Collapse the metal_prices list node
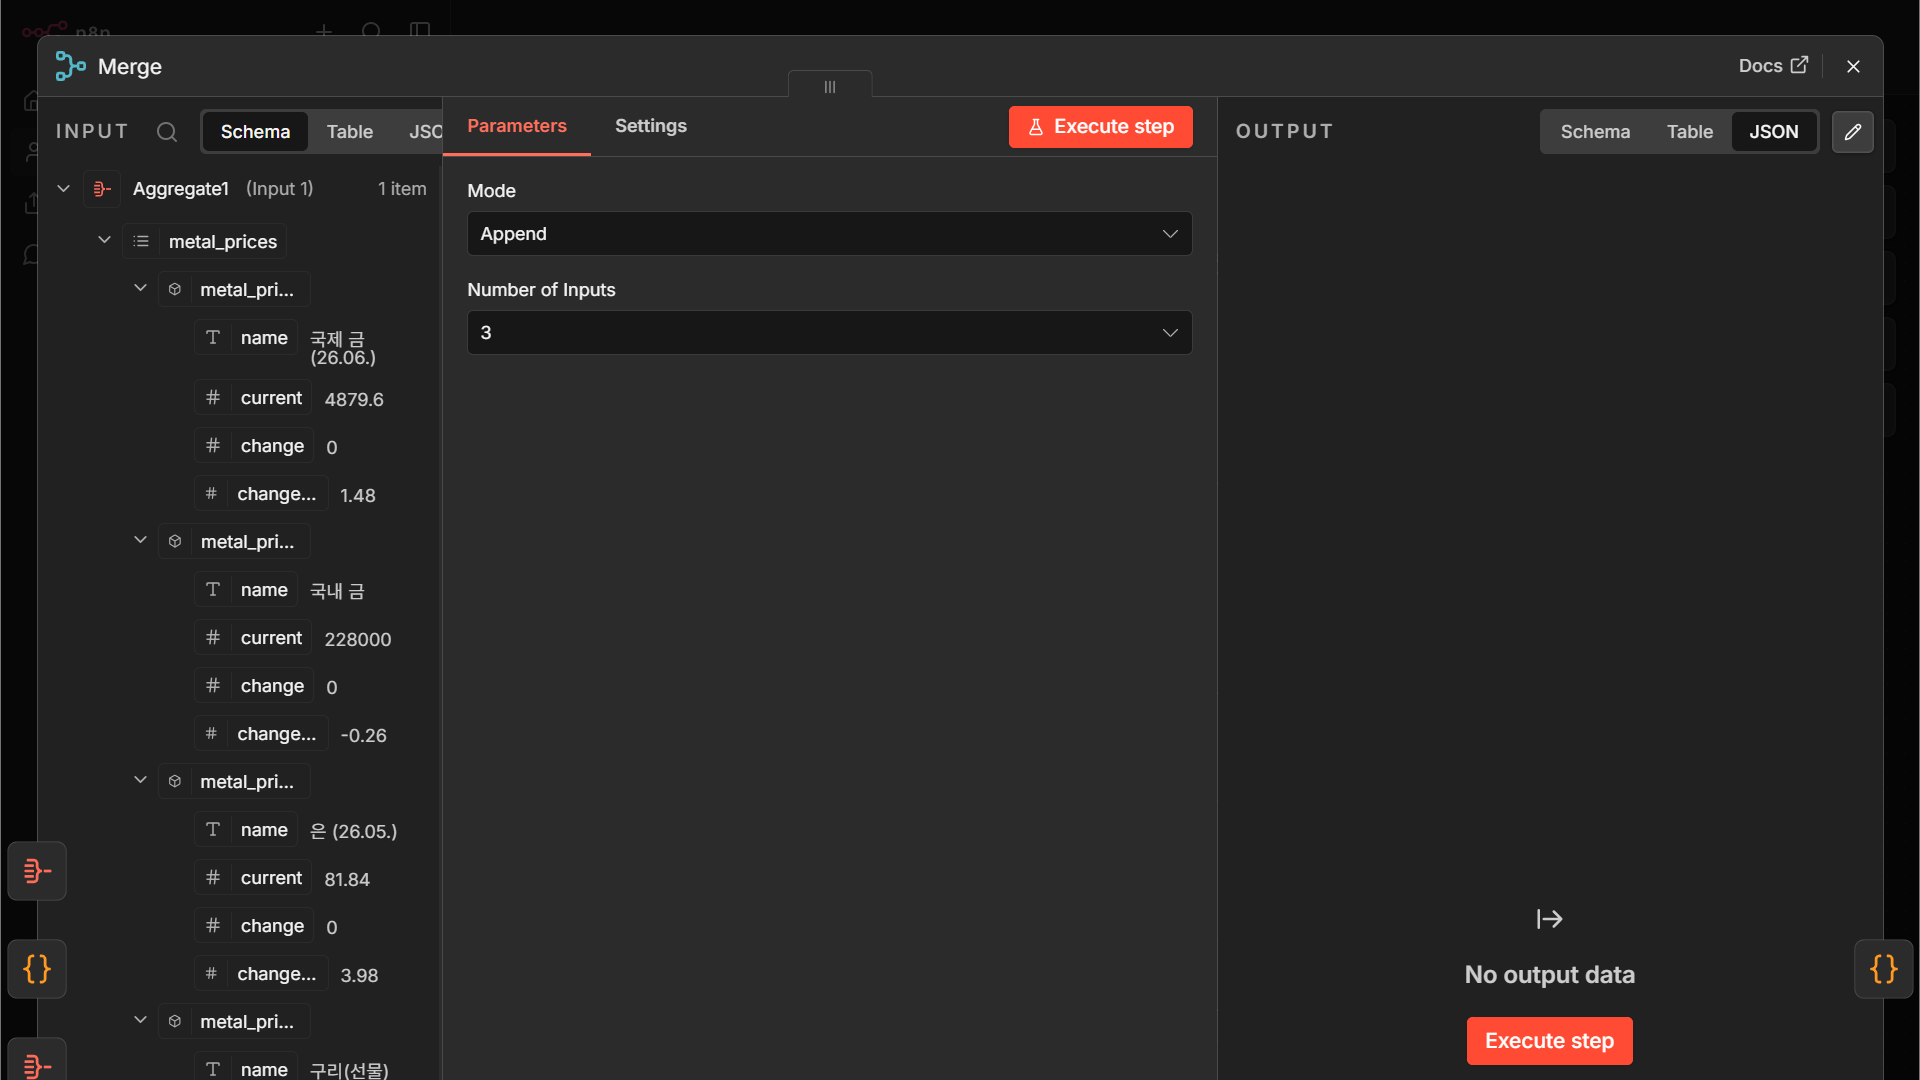Image resolution: width=1920 pixels, height=1080 pixels. [x=104, y=241]
